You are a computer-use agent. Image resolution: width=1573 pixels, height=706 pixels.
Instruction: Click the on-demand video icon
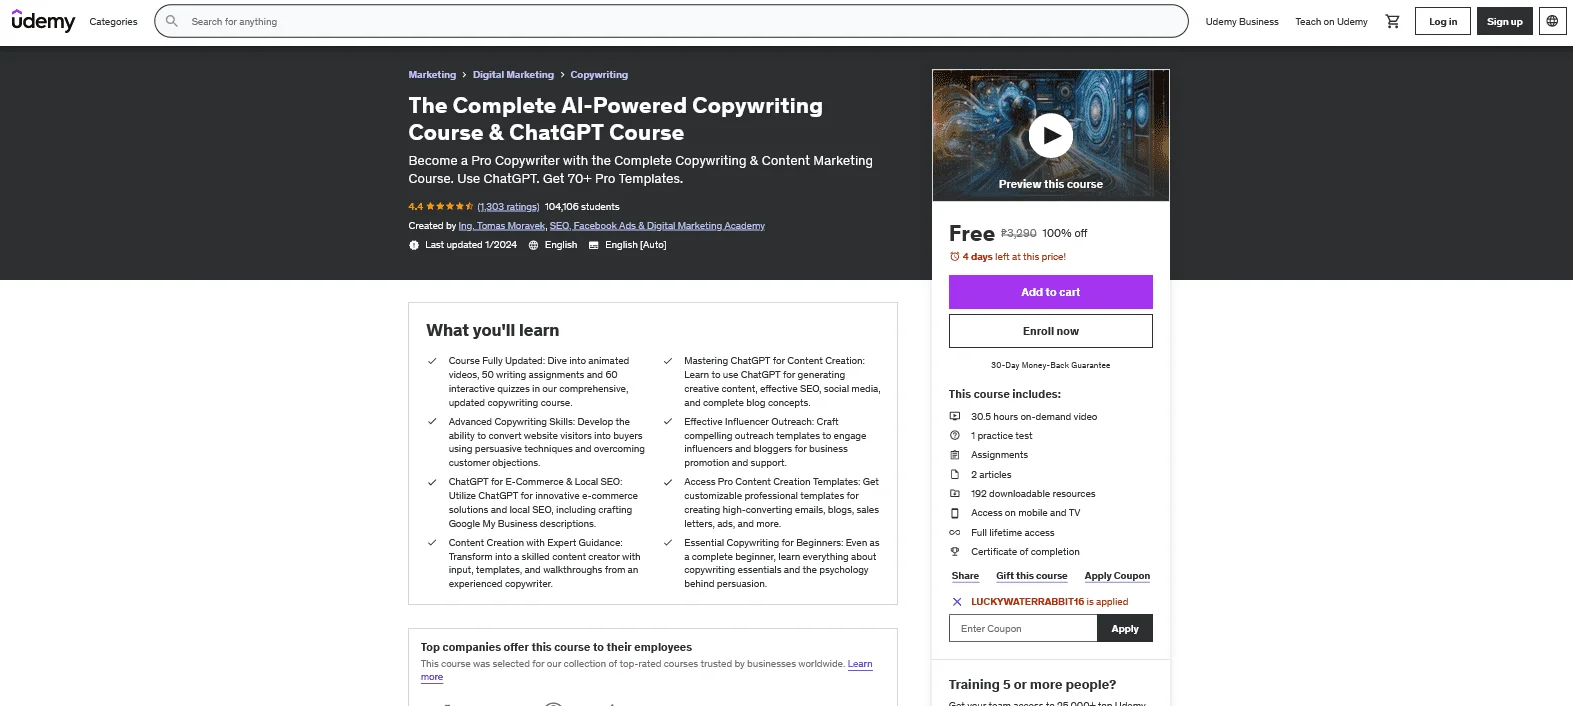(x=955, y=416)
